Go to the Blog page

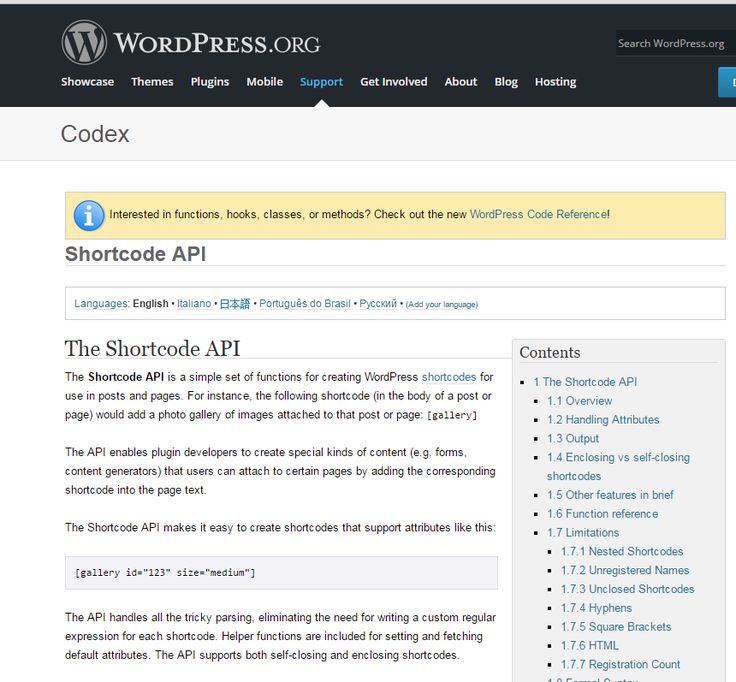point(506,82)
